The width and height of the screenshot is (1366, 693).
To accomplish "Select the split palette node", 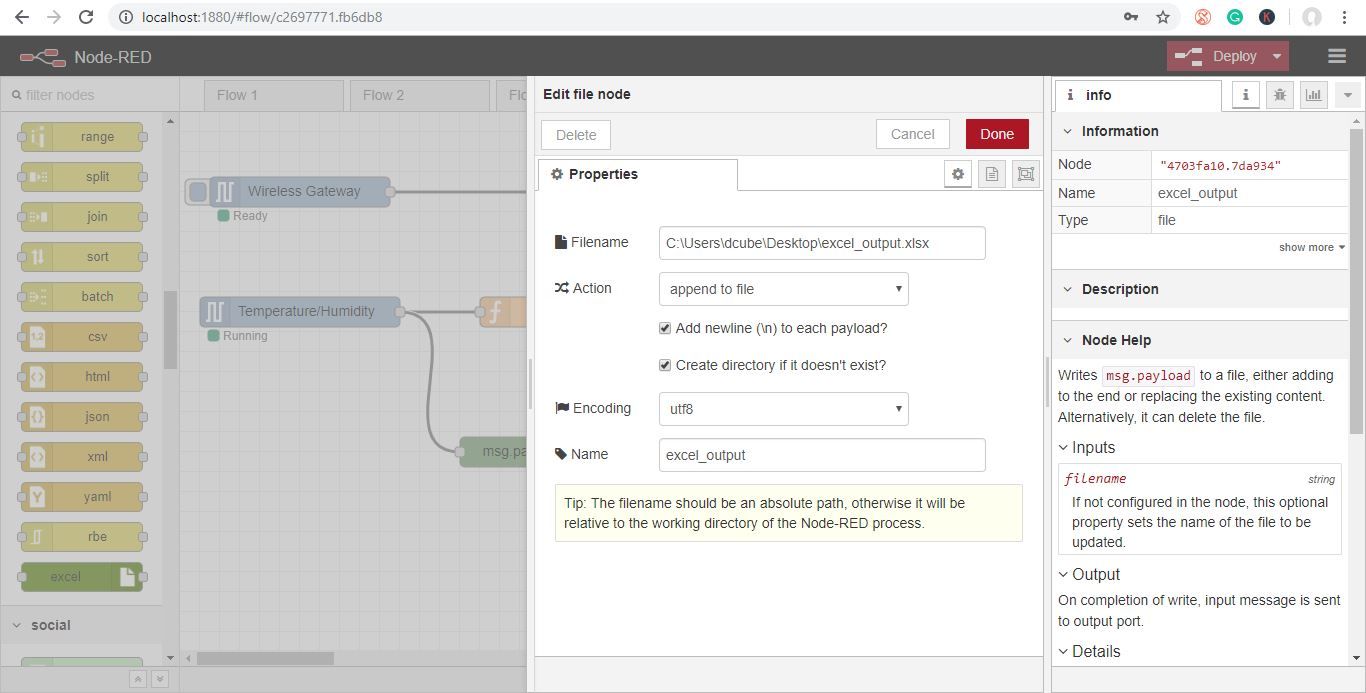I will tap(82, 177).
